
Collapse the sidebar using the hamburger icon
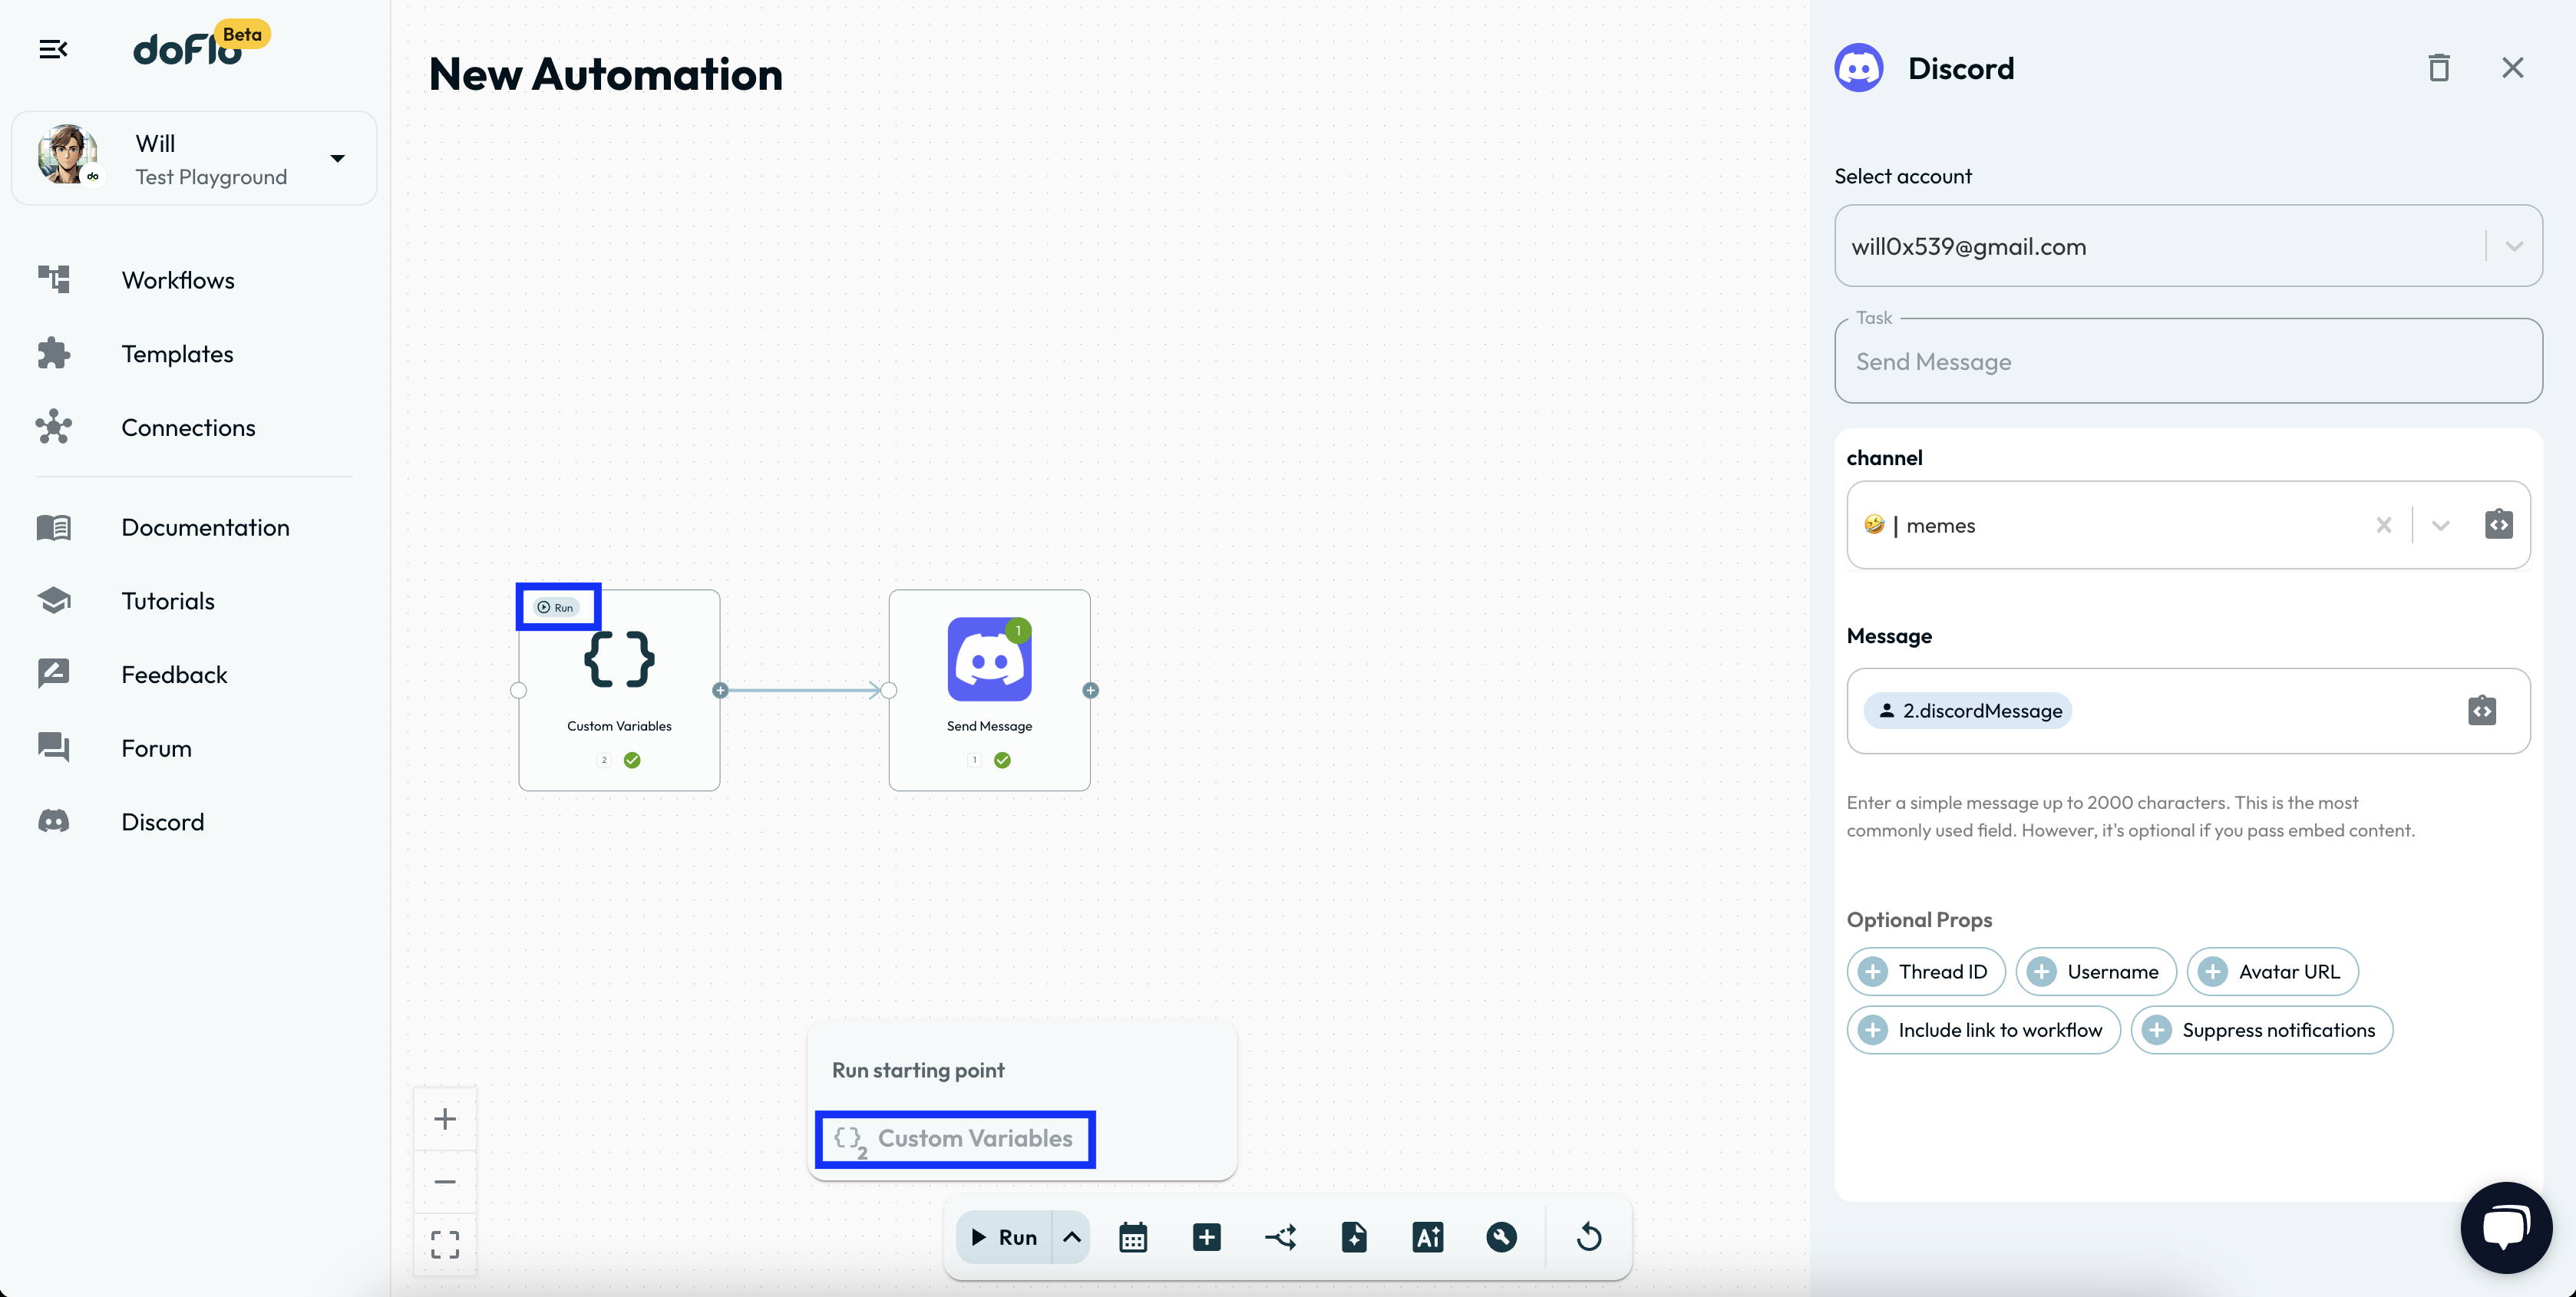[53, 48]
